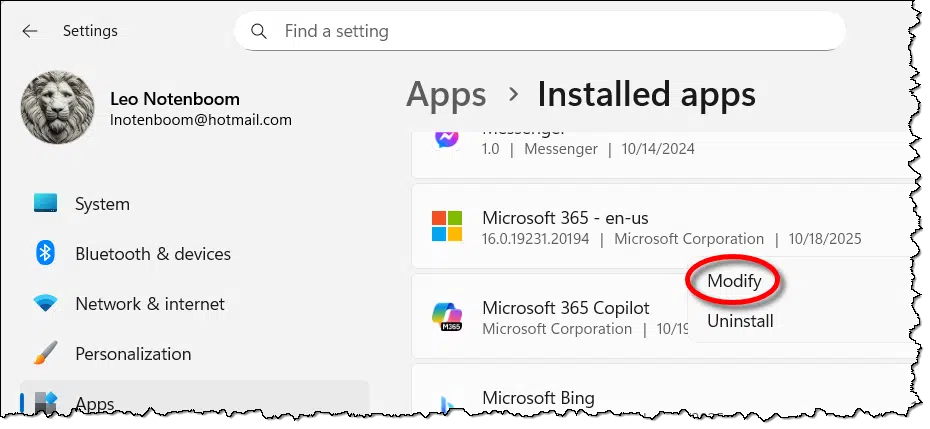Go to Apps in the breadcrumb
930x429 pixels.
click(446, 94)
